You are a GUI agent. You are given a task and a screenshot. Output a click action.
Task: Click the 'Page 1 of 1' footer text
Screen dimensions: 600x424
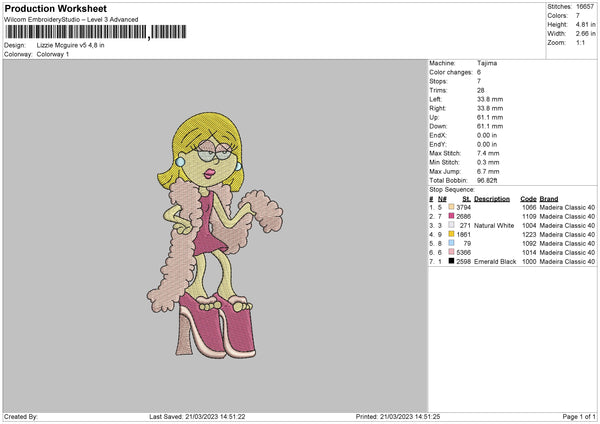pos(579,416)
